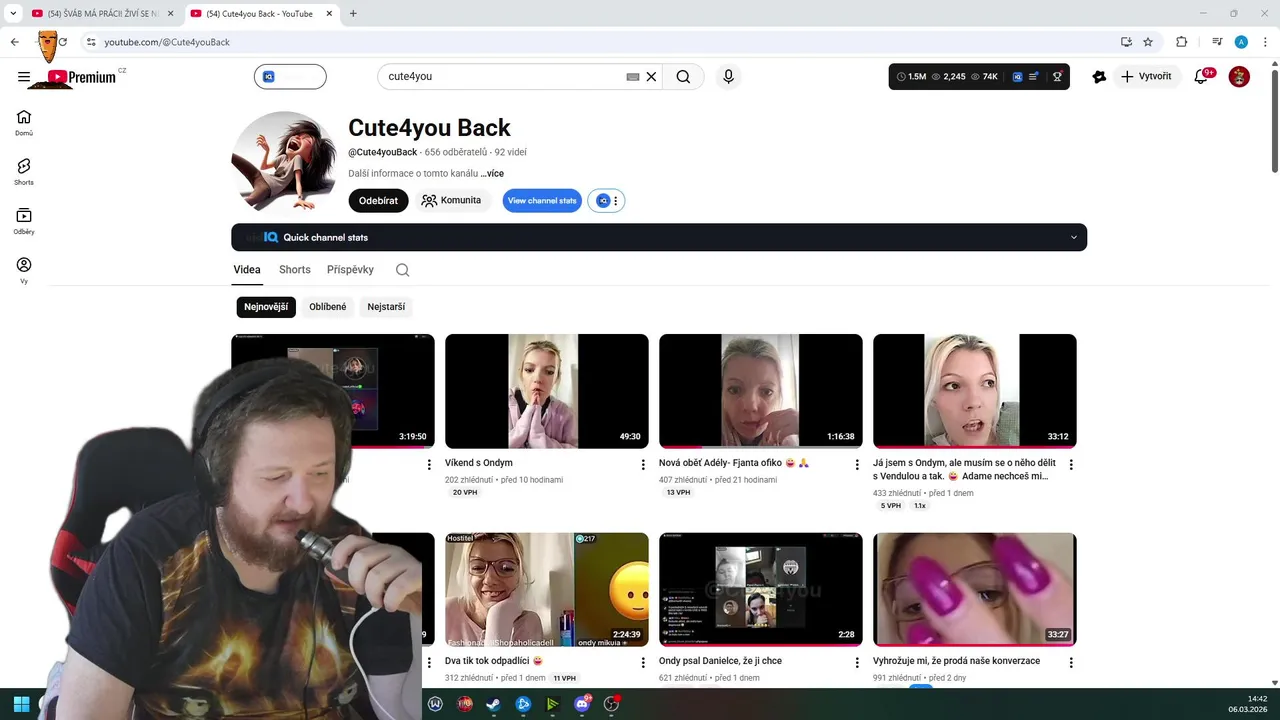
Task: Click the vidIQ trophy icon
Action: pos(1057,77)
